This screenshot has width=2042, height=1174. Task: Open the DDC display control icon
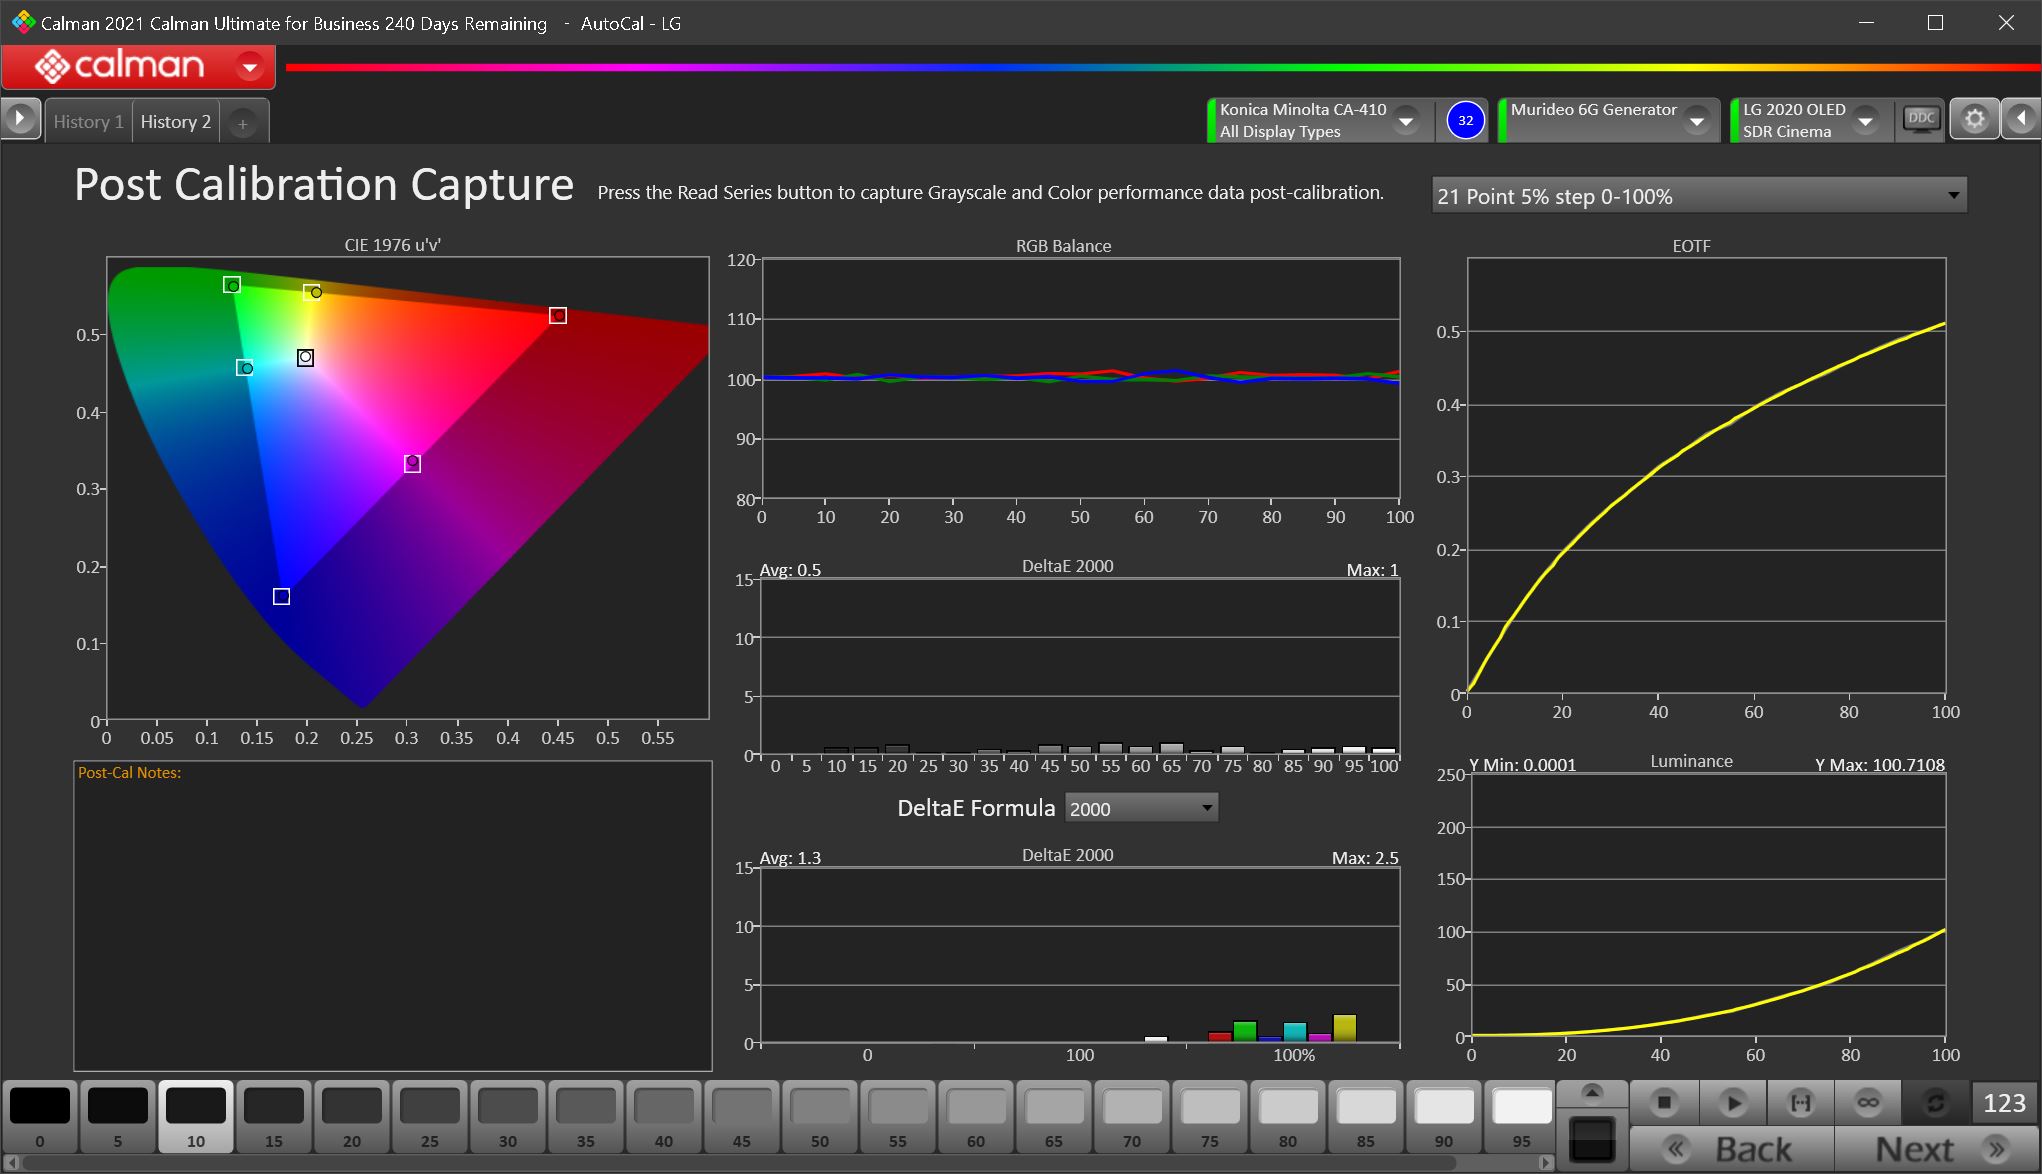tap(1921, 120)
